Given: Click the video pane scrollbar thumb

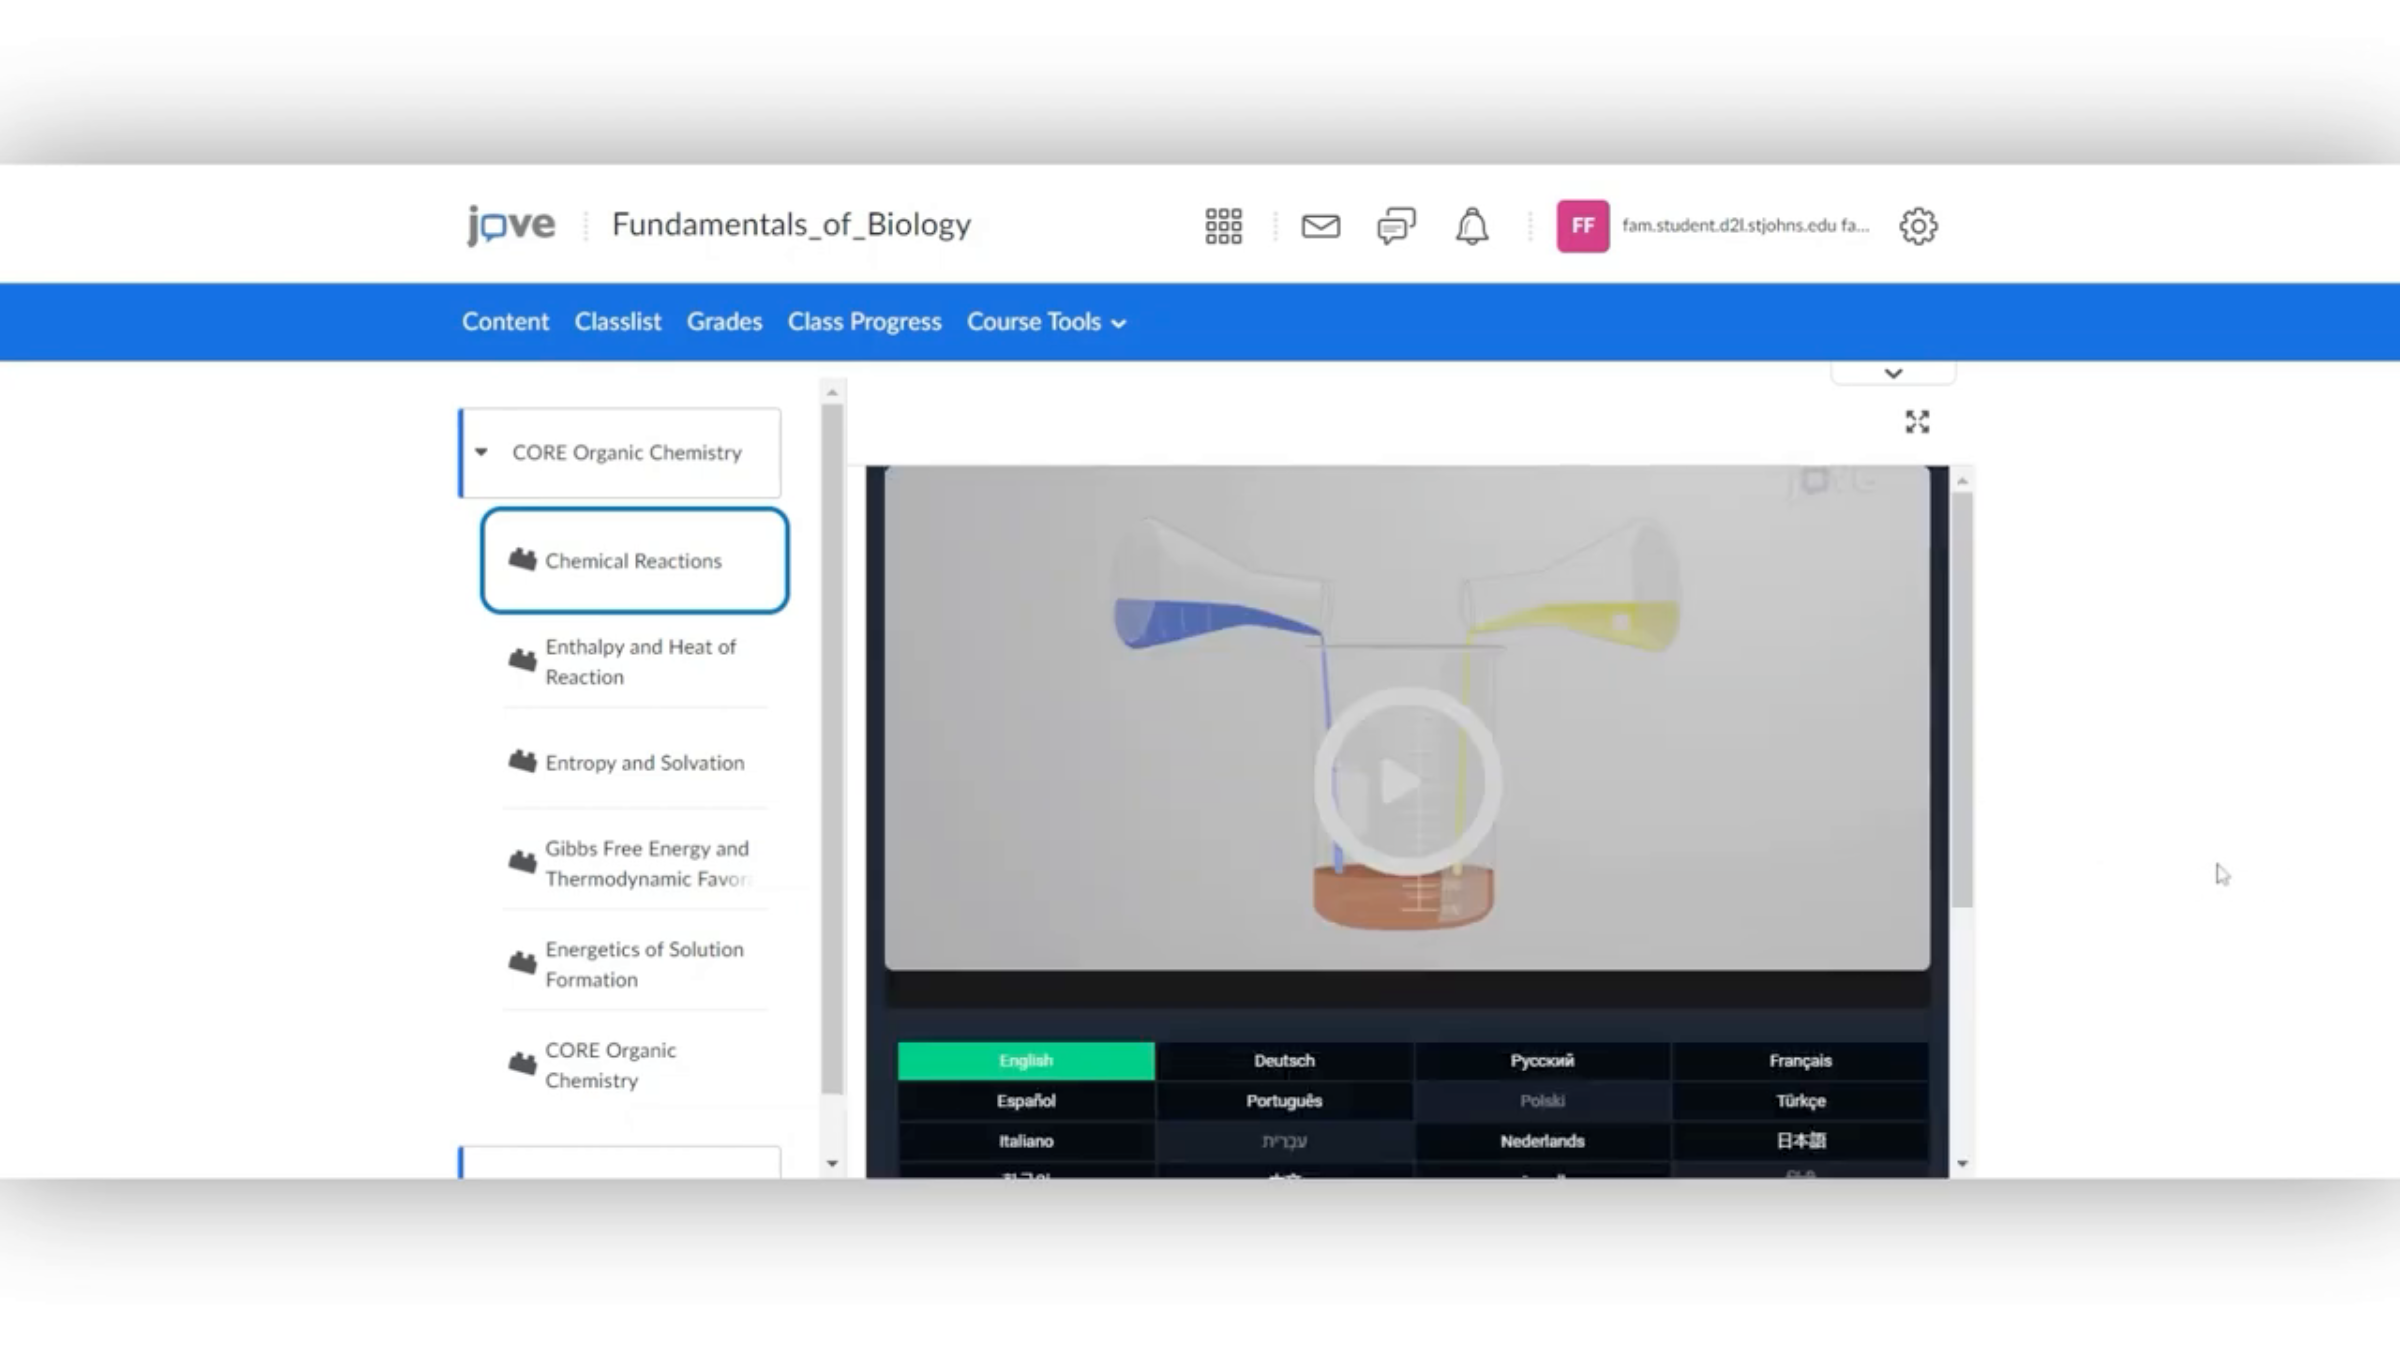Looking at the screenshot, I should click(1962, 700).
